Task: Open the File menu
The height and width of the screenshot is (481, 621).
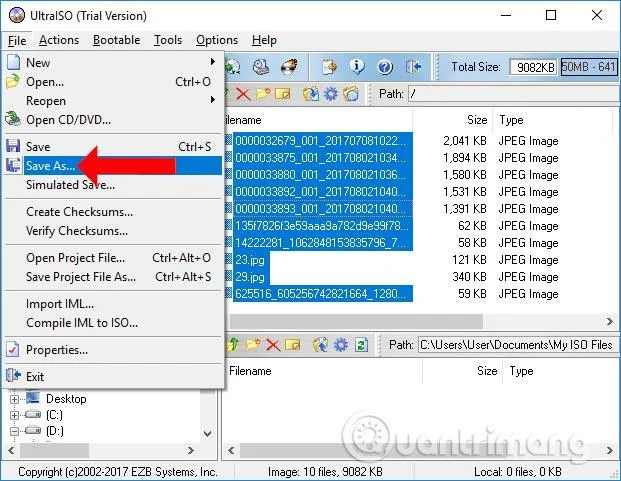Action: [17, 40]
